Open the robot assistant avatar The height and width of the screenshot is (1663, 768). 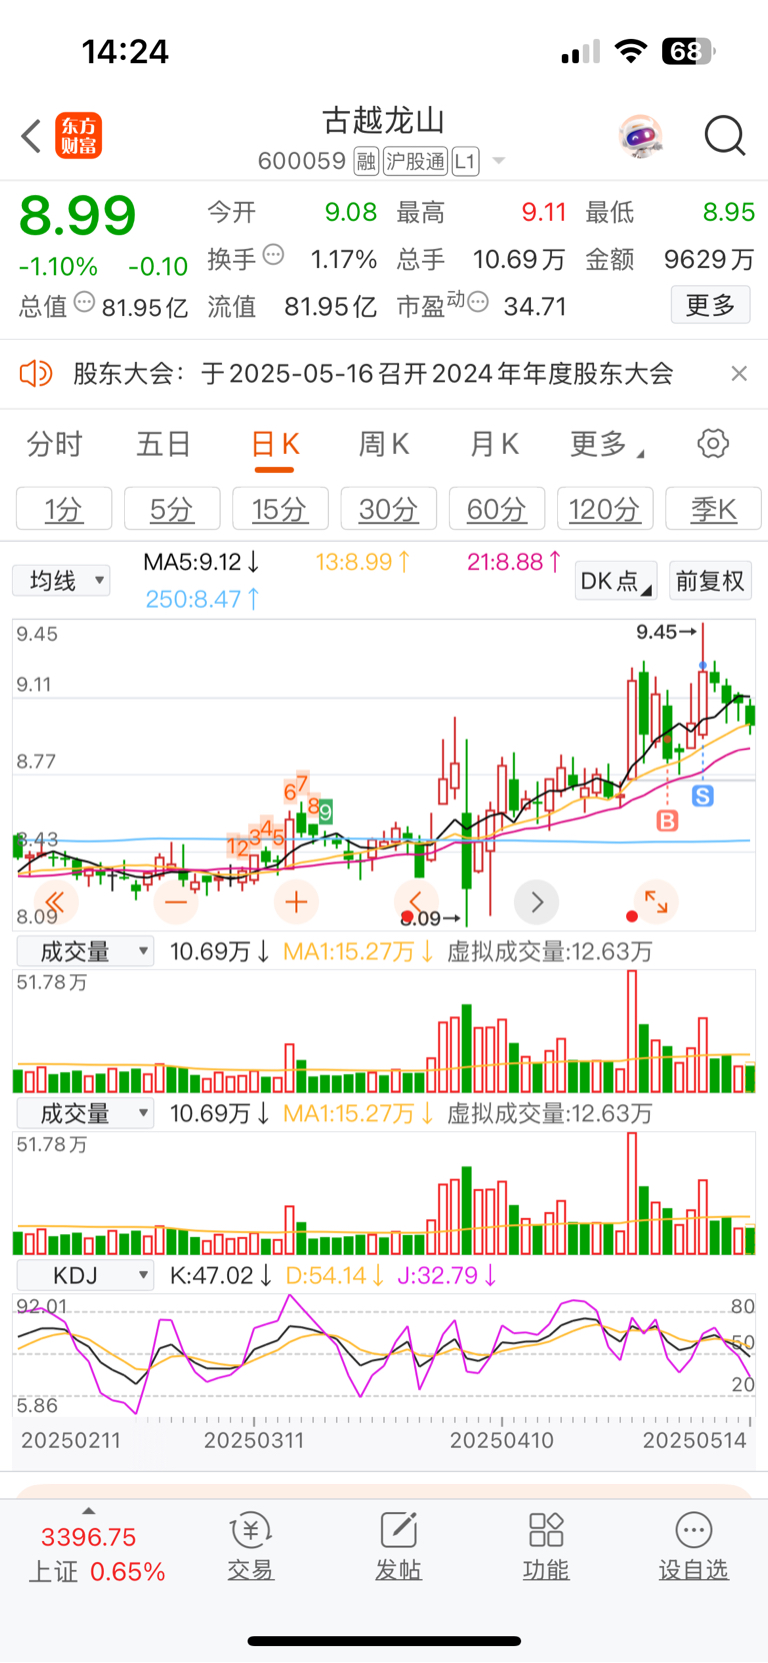pyautogui.click(x=641, y=136)
